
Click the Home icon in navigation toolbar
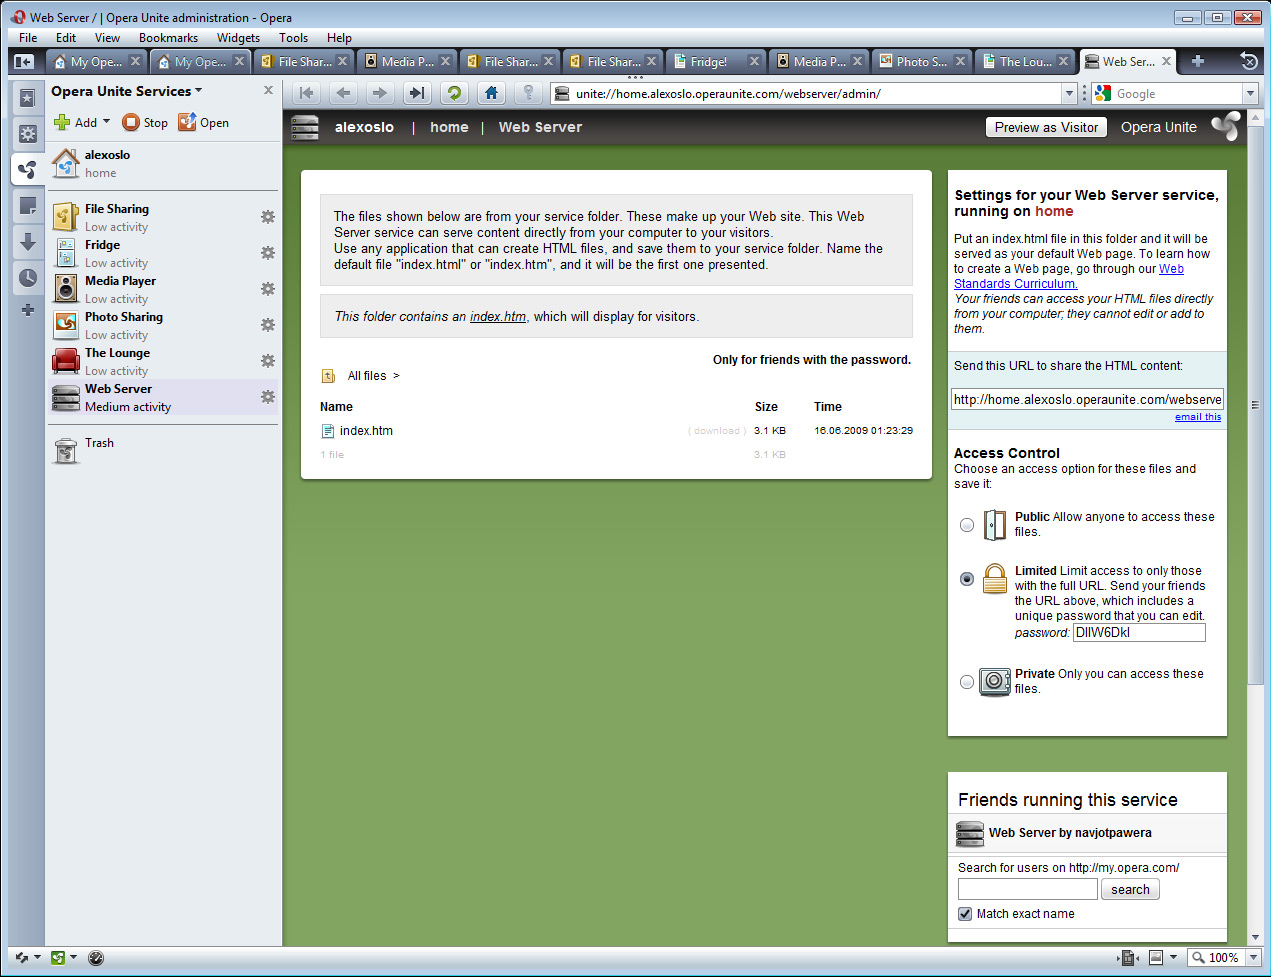coord(491,93)
